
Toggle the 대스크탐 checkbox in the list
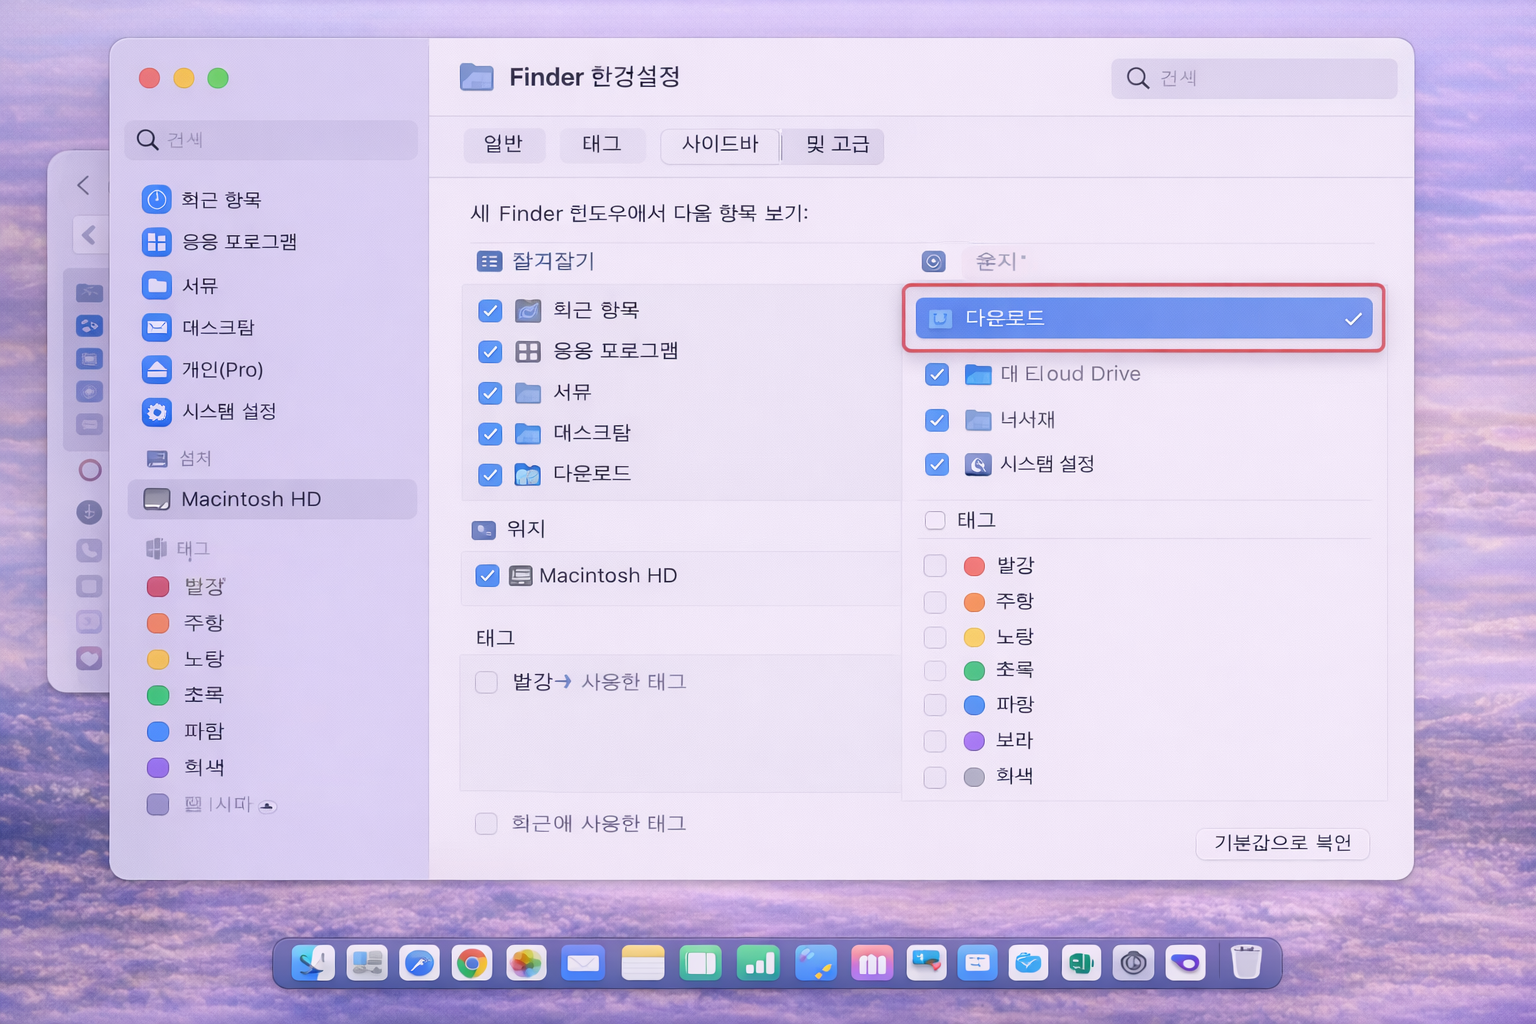[490, 434]
